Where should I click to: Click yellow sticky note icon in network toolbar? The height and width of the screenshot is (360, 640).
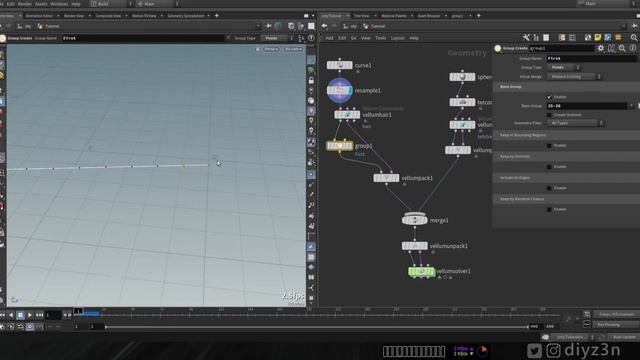point(598,38)
